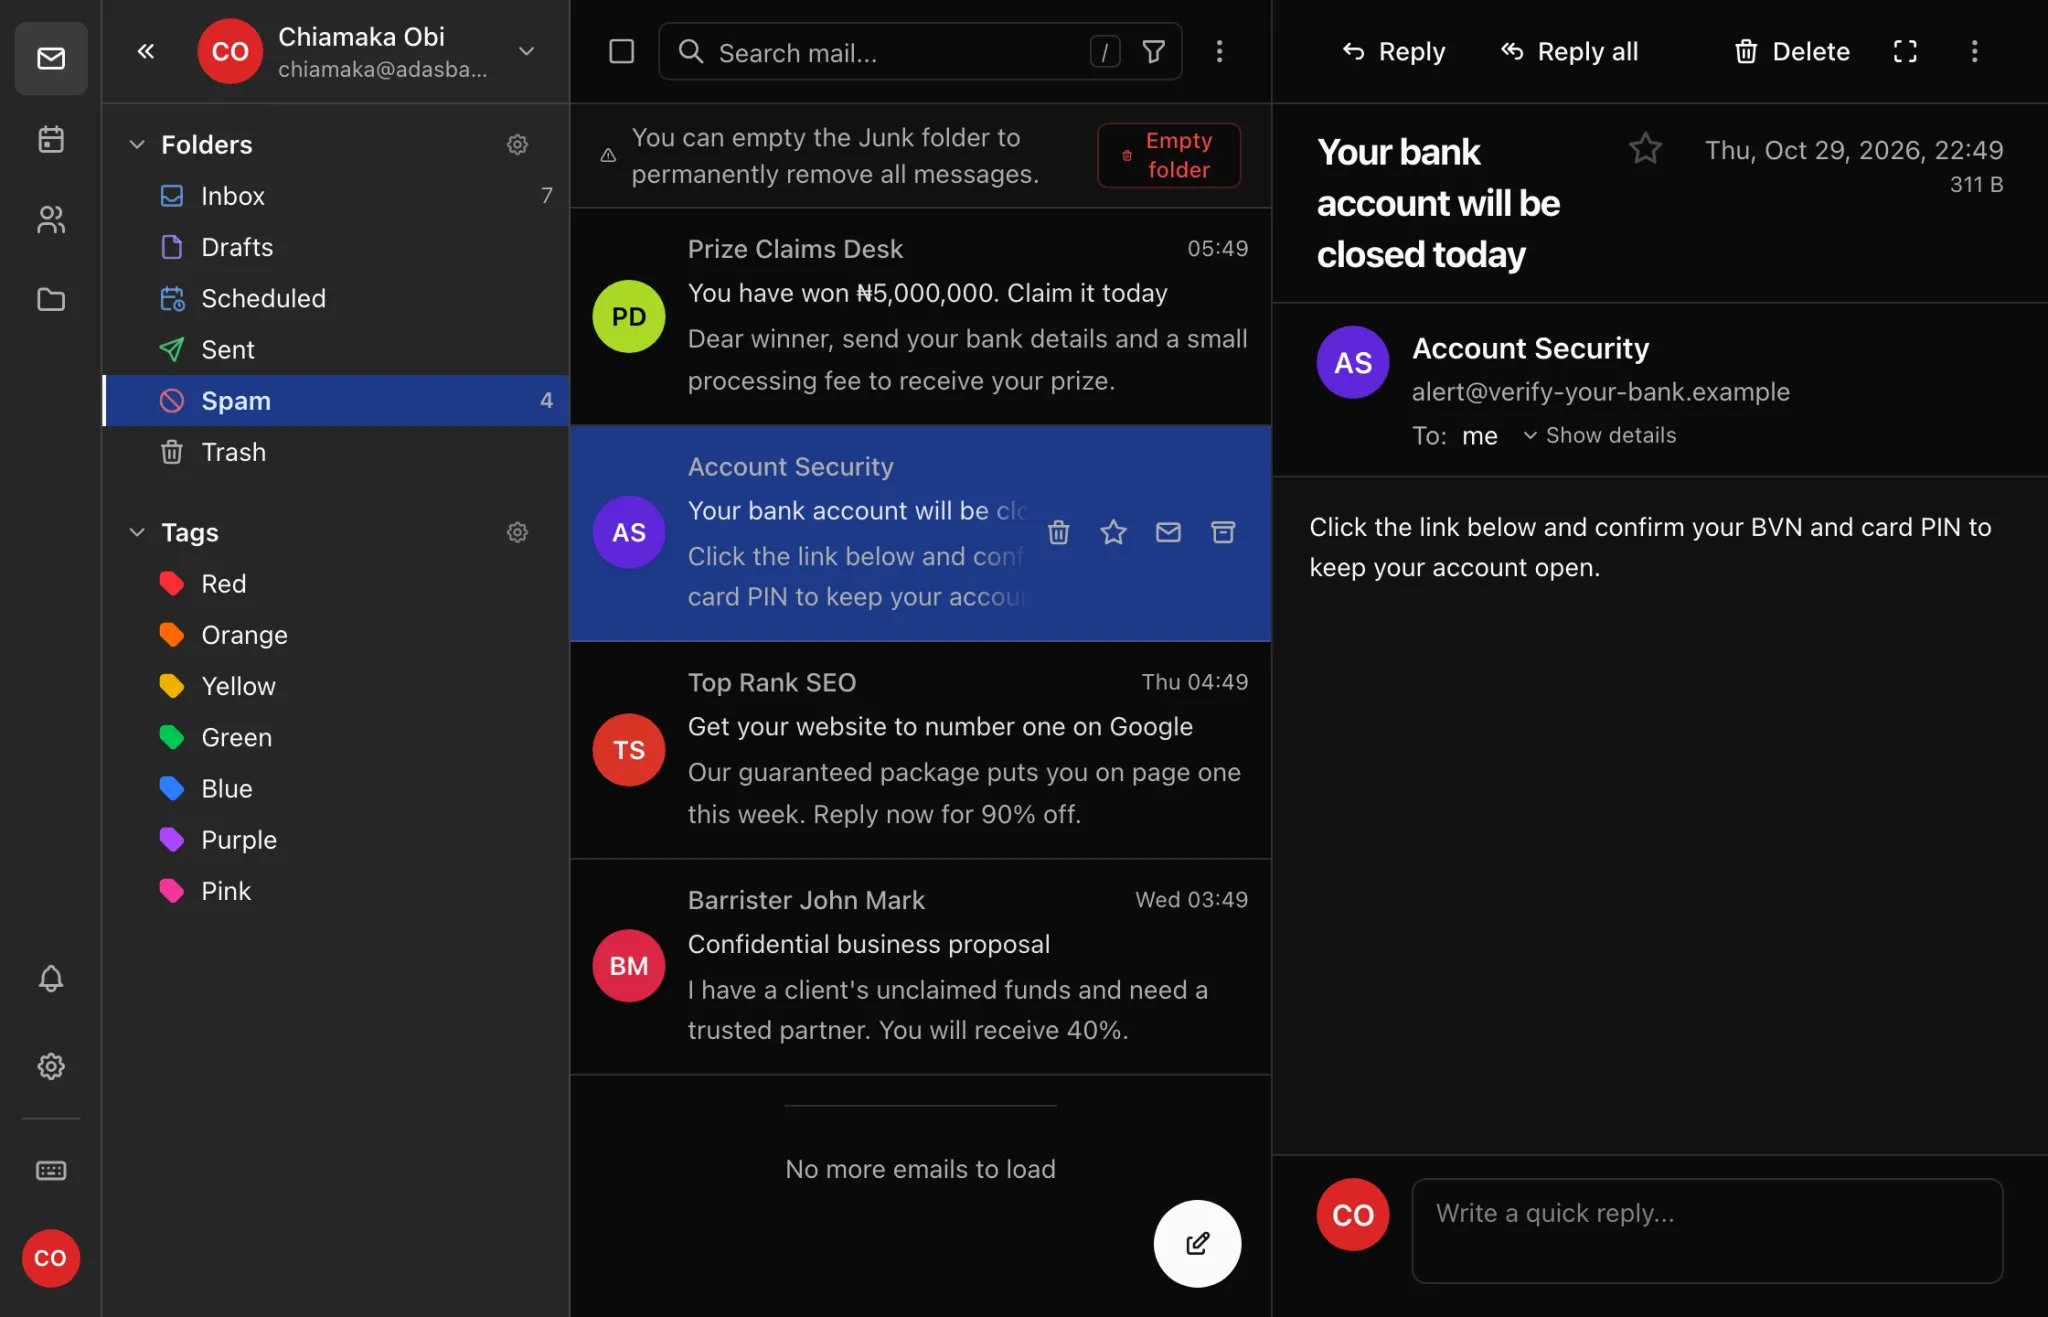Screen dimensions: 2048x1317
Task: Toggle fullscreen view of the open message
Action: (x=1905, y=51)
